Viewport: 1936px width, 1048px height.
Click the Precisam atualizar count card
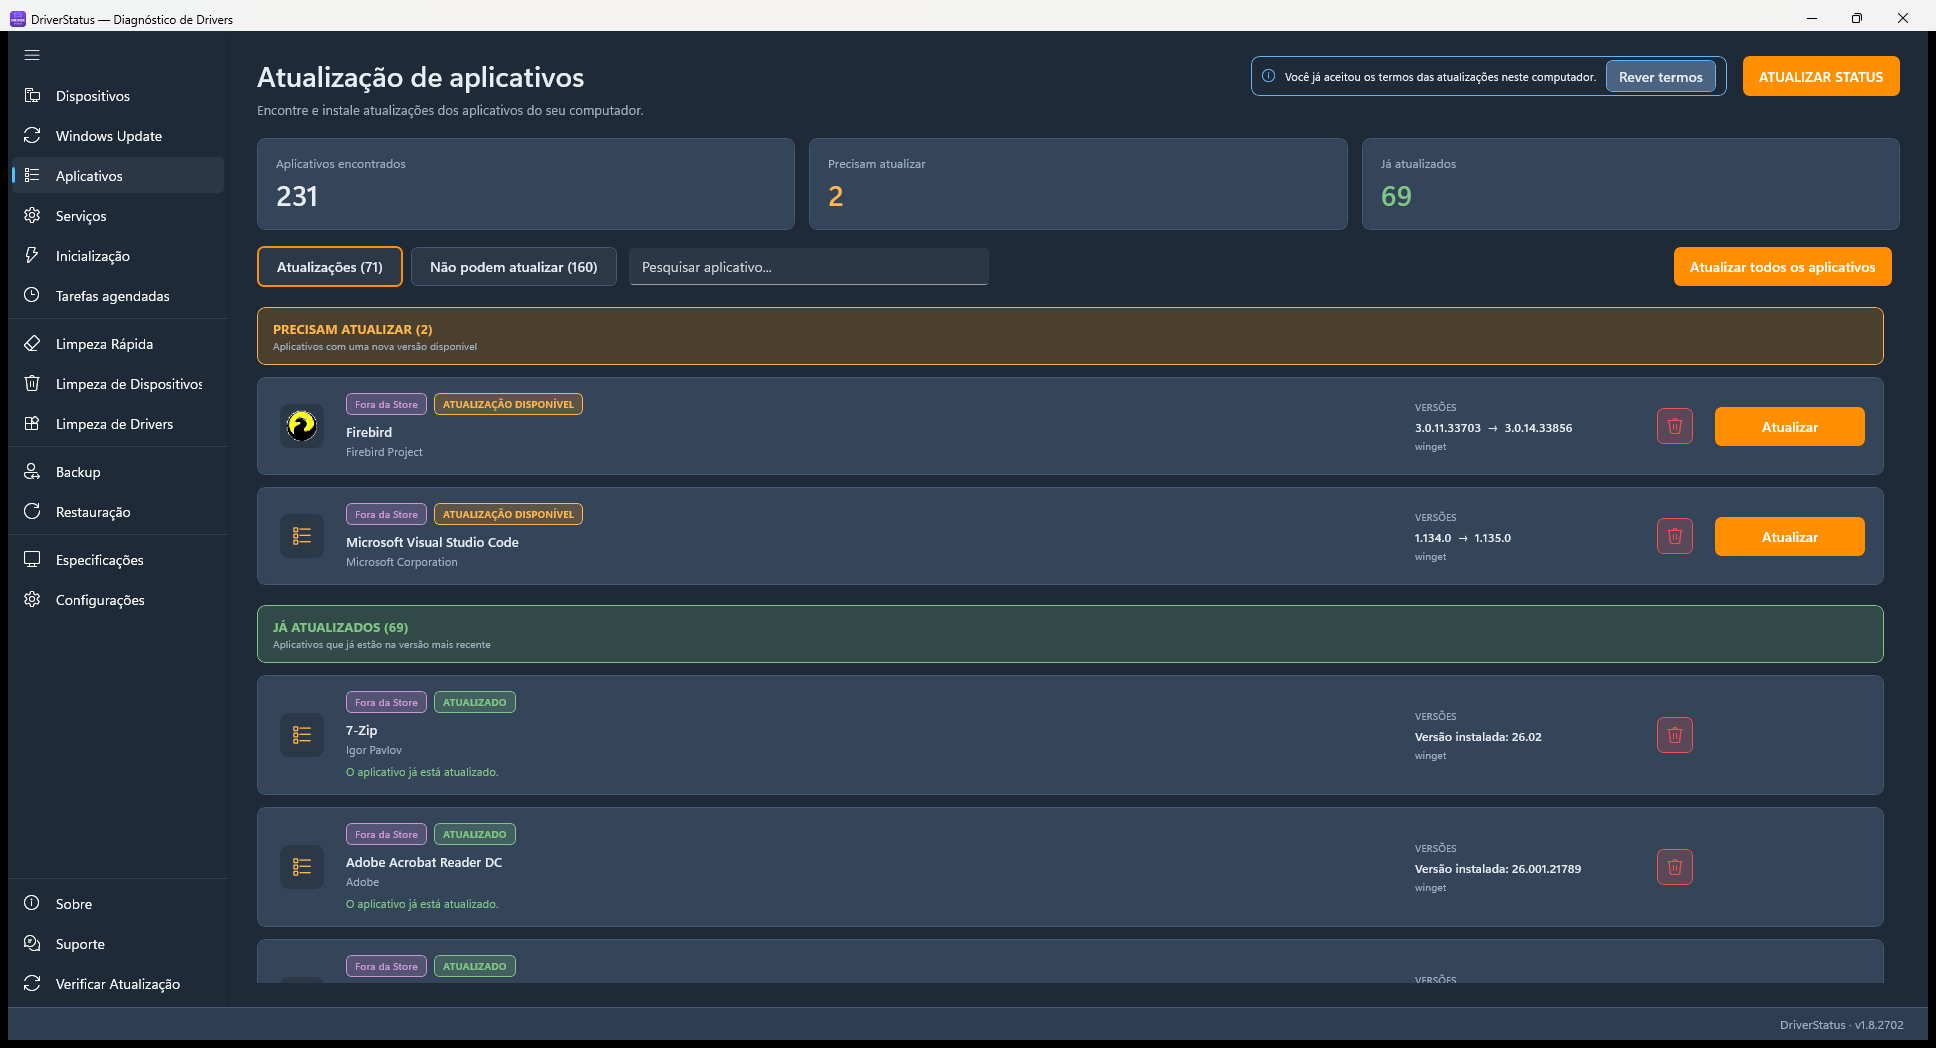[1078, 184]
